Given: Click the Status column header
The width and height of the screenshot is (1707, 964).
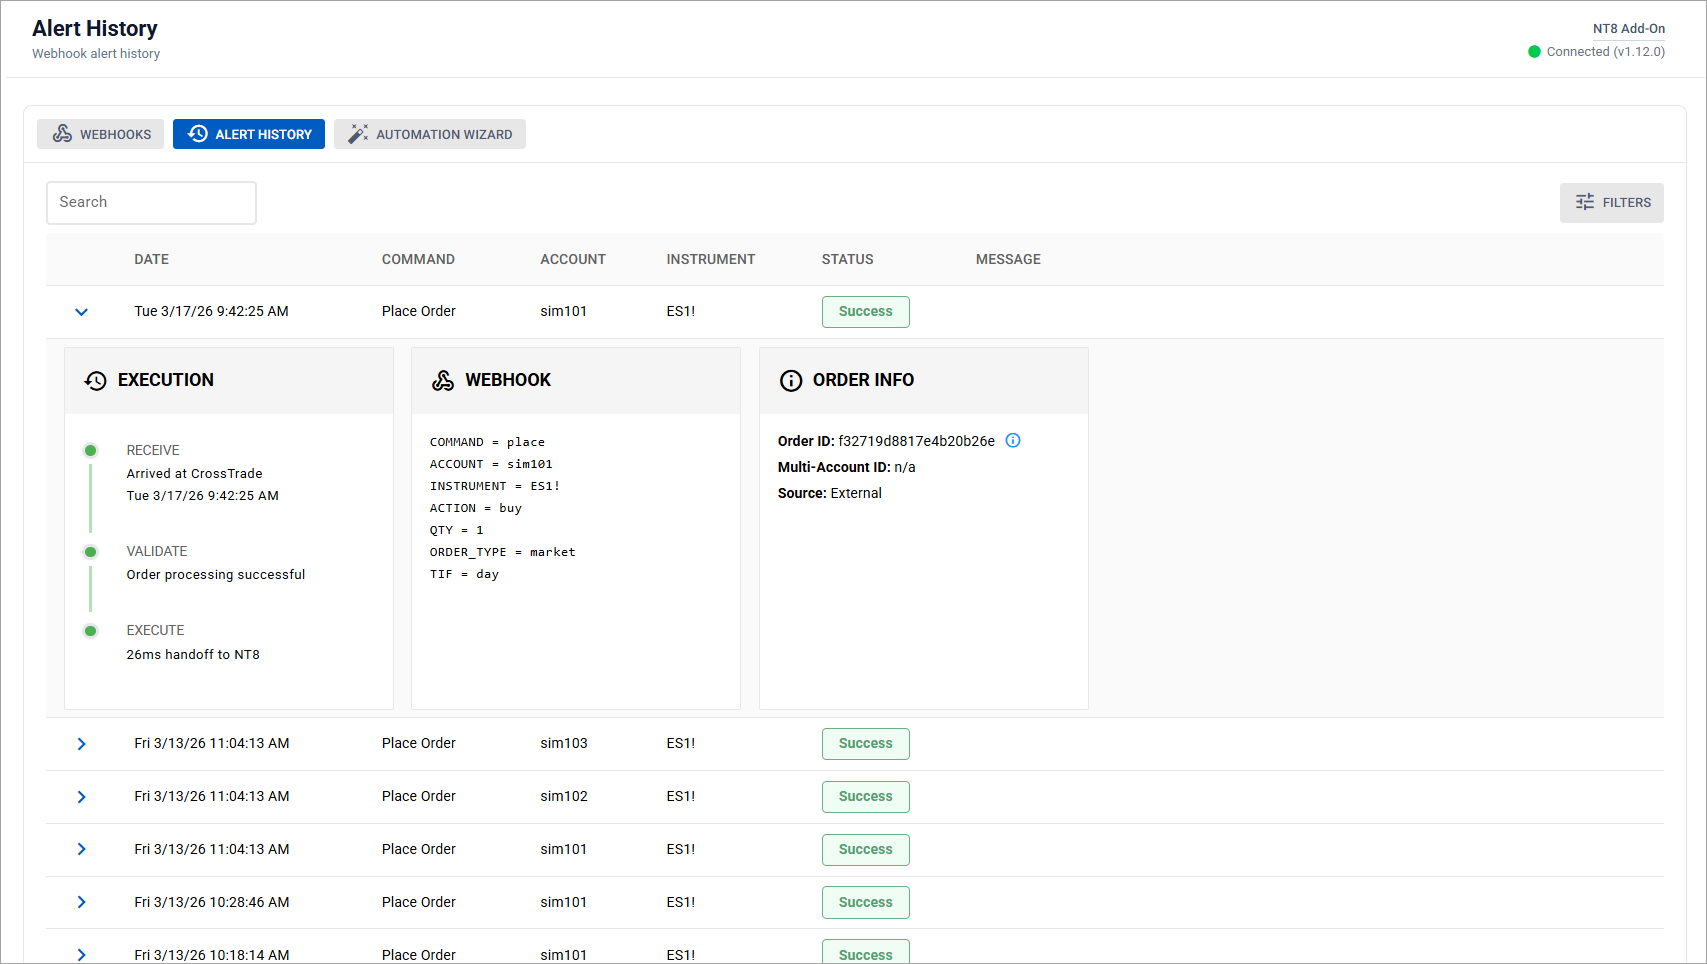Looking at the screenshot, I should coord(847,260).
